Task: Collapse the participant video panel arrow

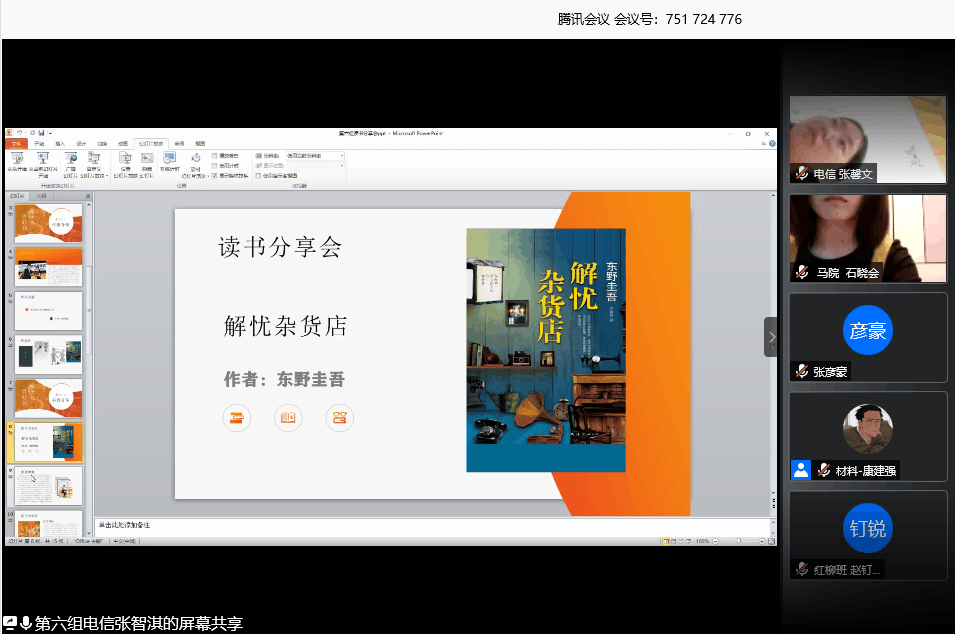Action: click(771, 337)
